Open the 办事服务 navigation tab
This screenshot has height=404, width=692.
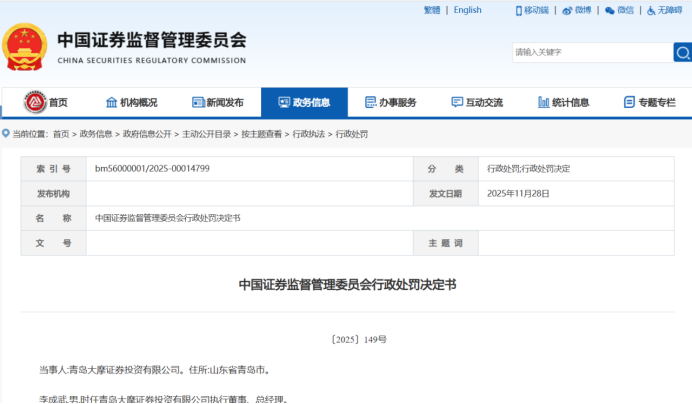pos(390,102)
